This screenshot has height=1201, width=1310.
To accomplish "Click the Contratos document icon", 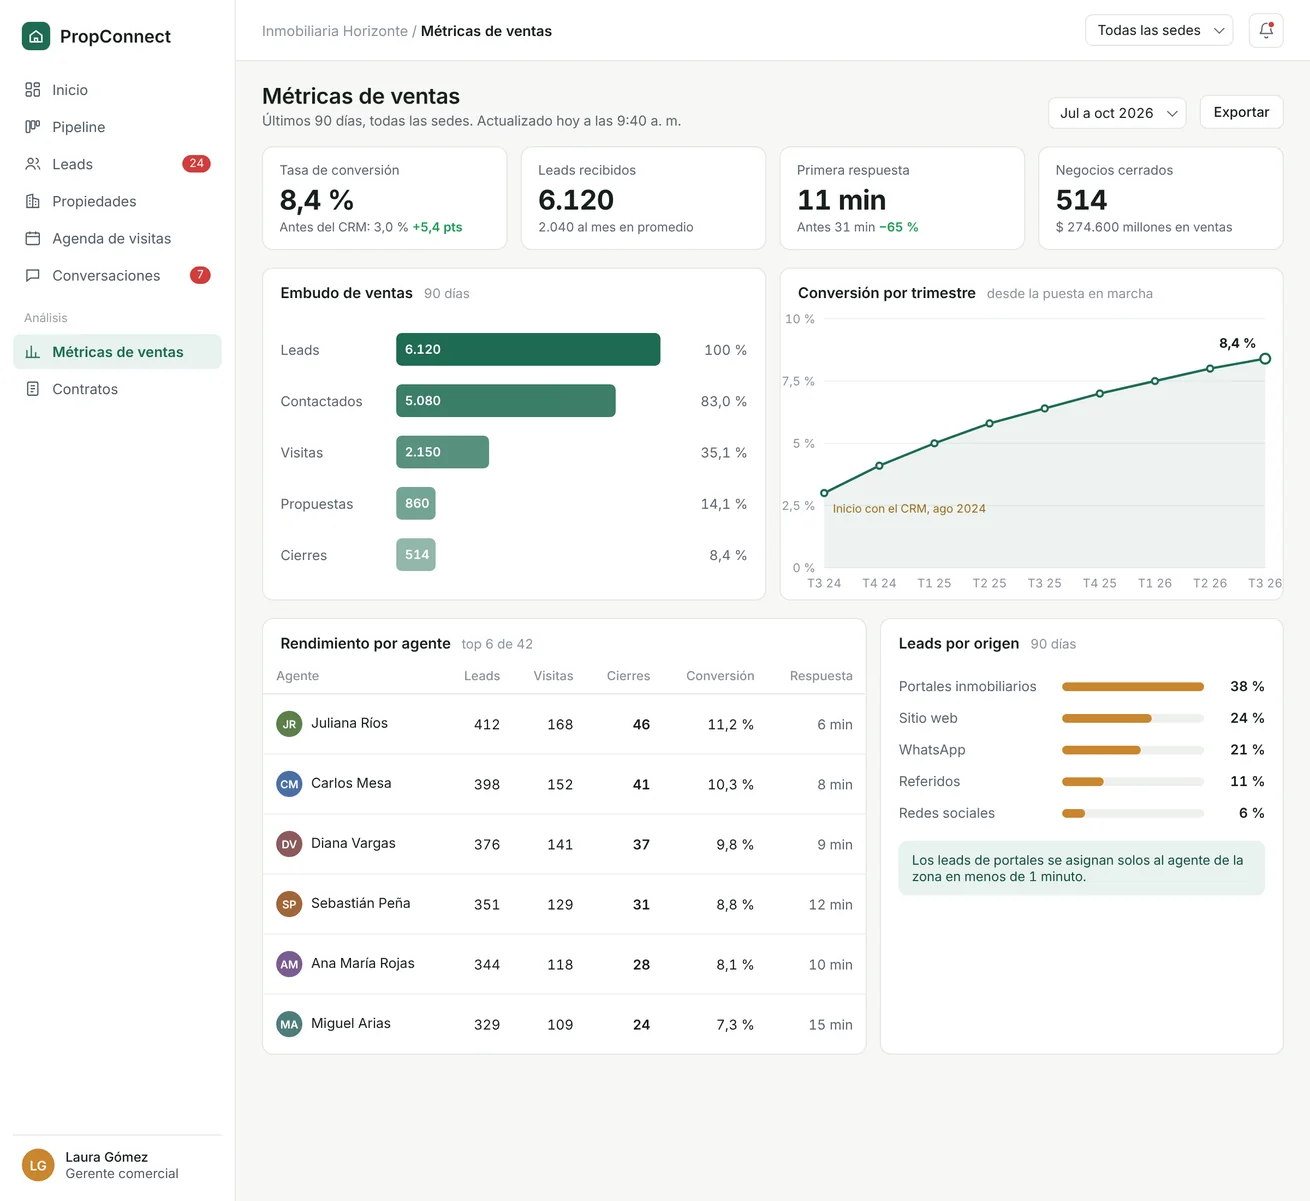I will [x=33, y=389].
